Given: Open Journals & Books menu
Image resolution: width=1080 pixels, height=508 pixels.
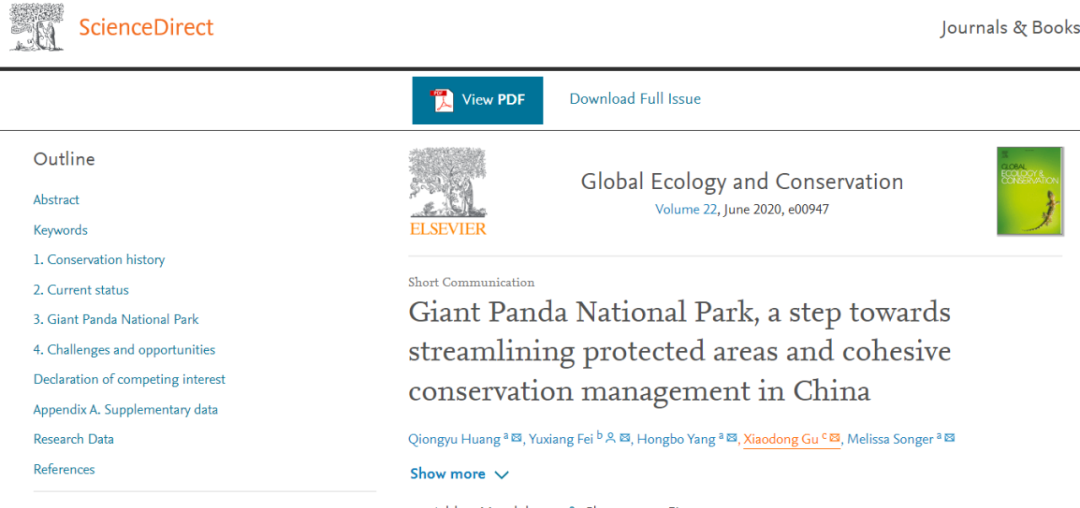Looking at the screenshot, I should pyautogui.click(x=1009, y=28).
